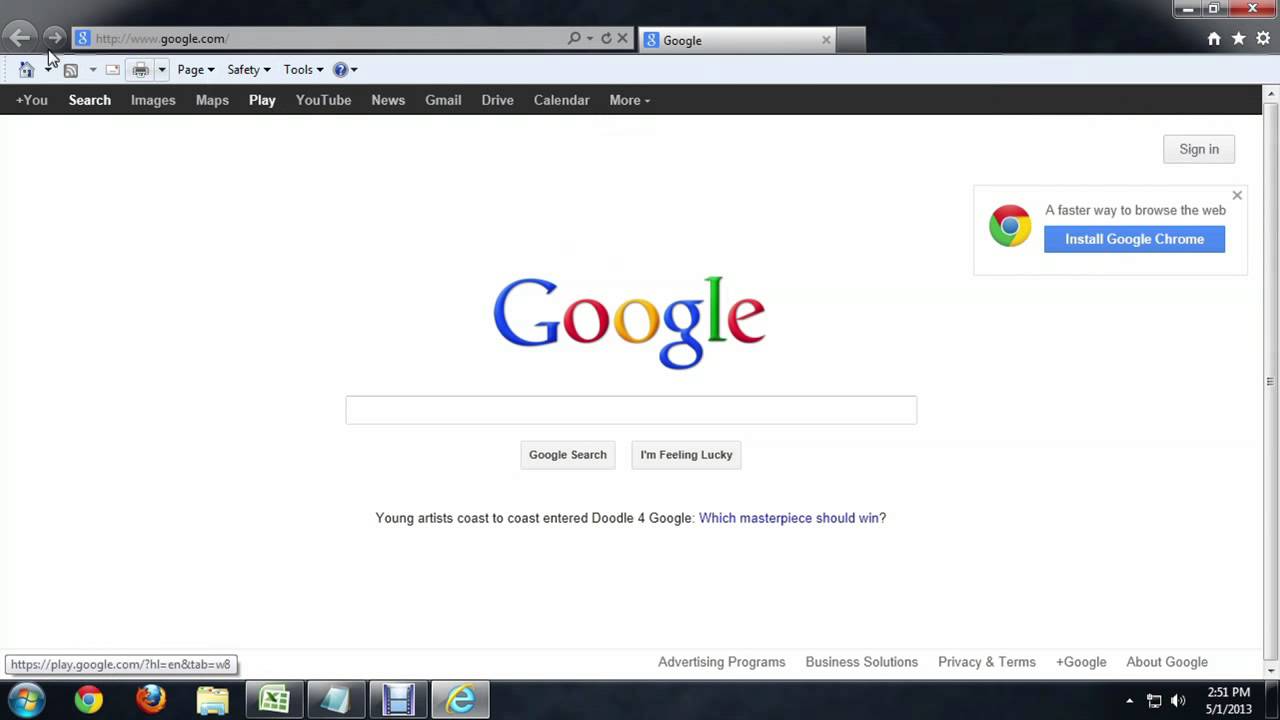Open the Home page via command bar house icon

pyautogui.click(x=27, y=70)
